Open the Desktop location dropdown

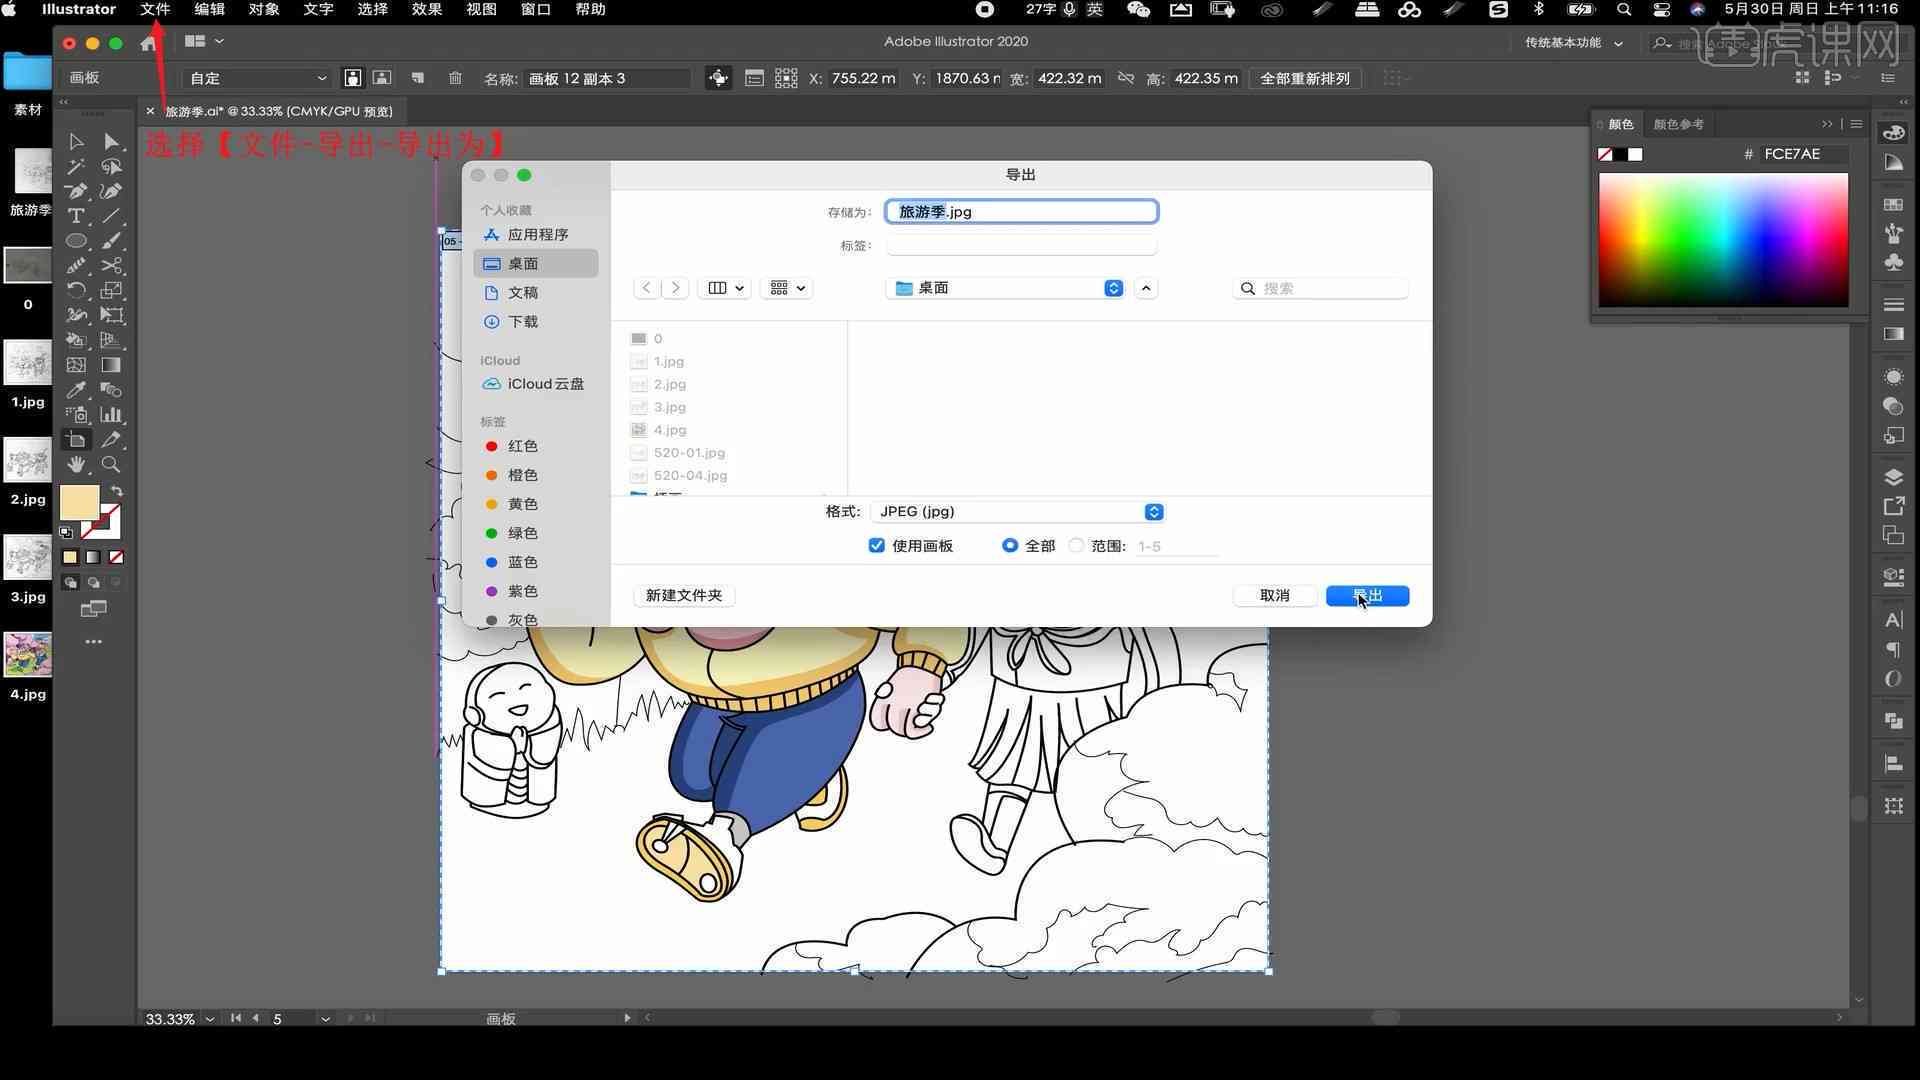pyautogui.click(x=1005, y=288)
